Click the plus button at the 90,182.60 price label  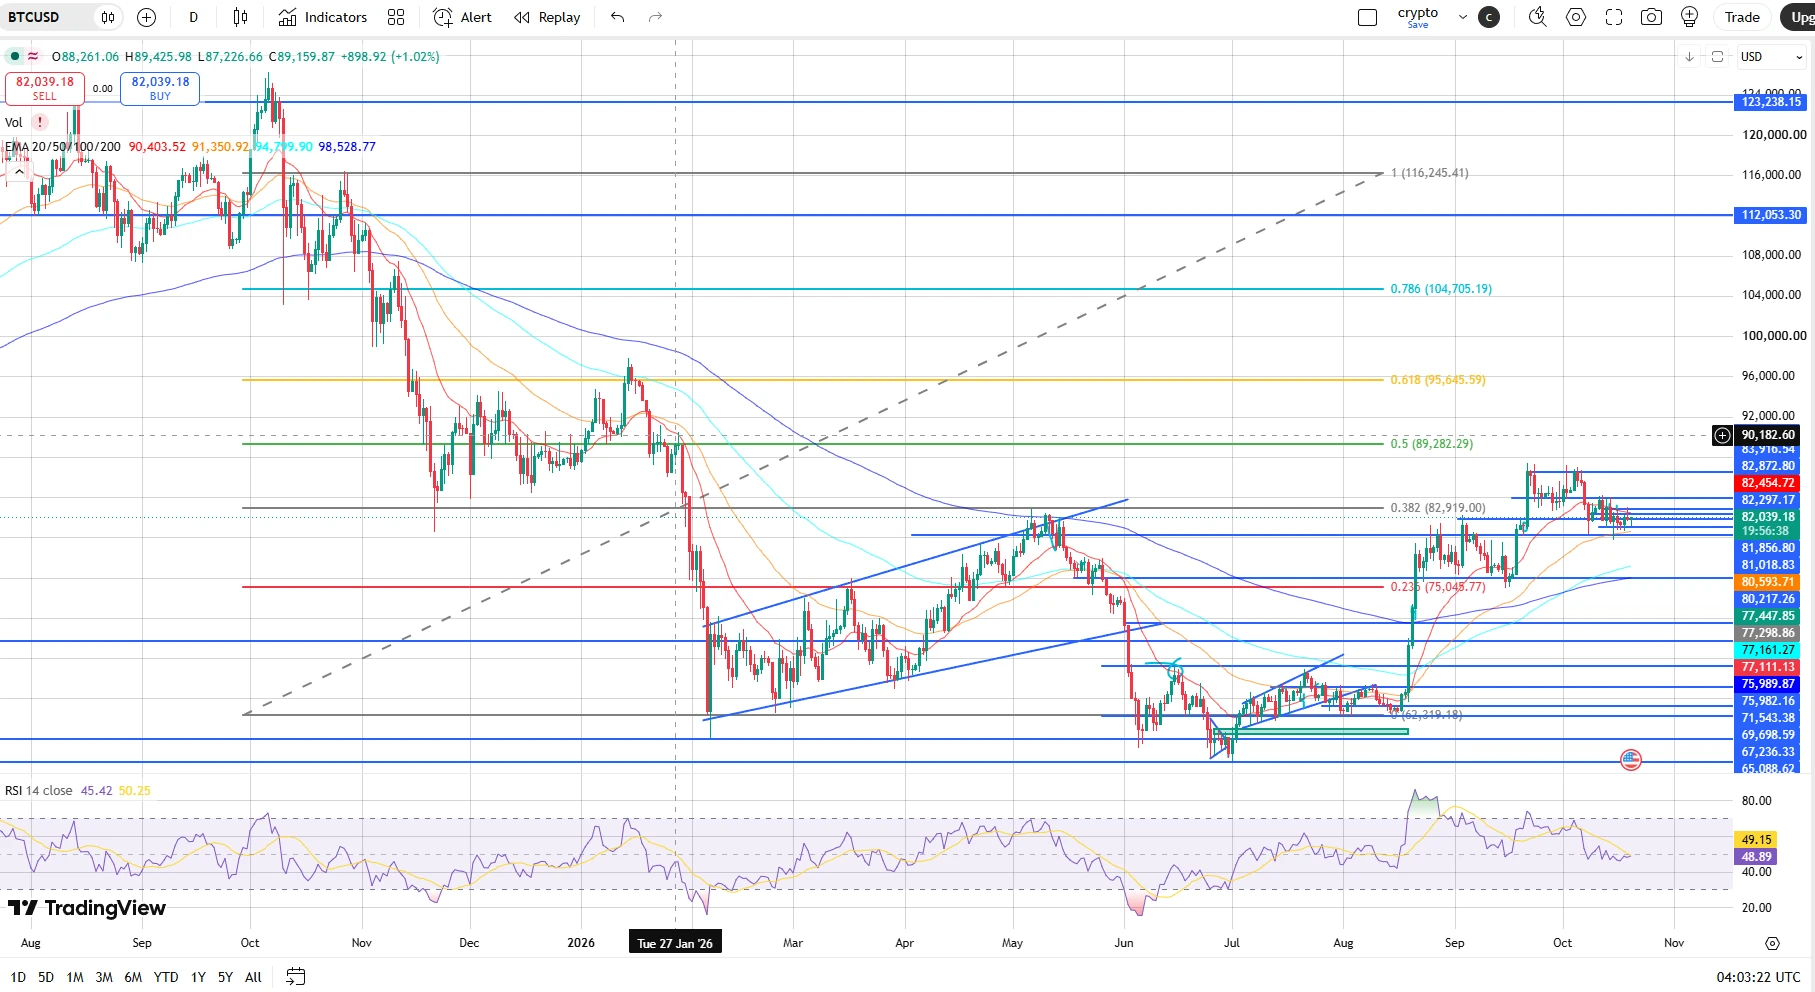1722,435
